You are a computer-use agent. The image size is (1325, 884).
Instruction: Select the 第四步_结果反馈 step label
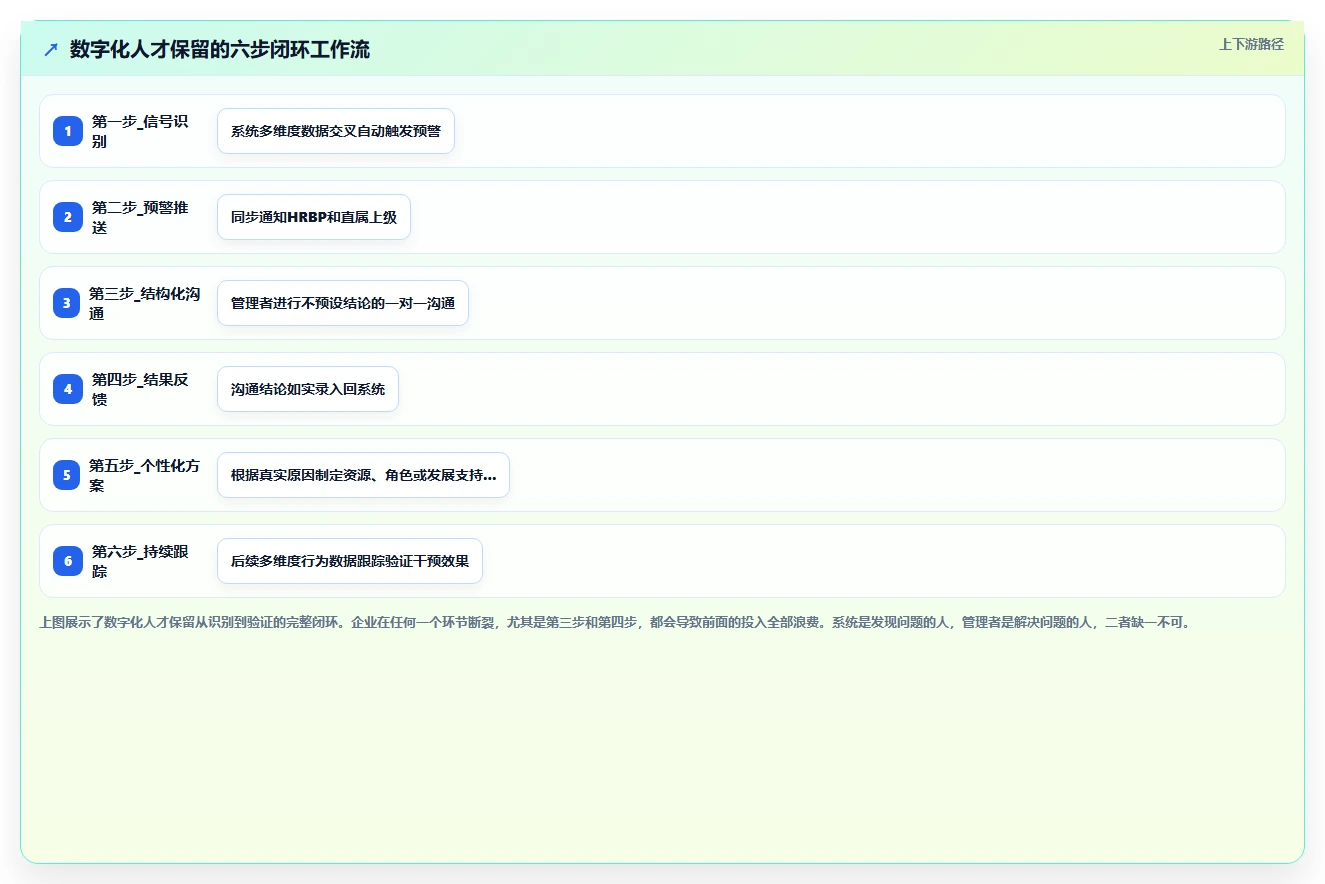click(141, 389)
